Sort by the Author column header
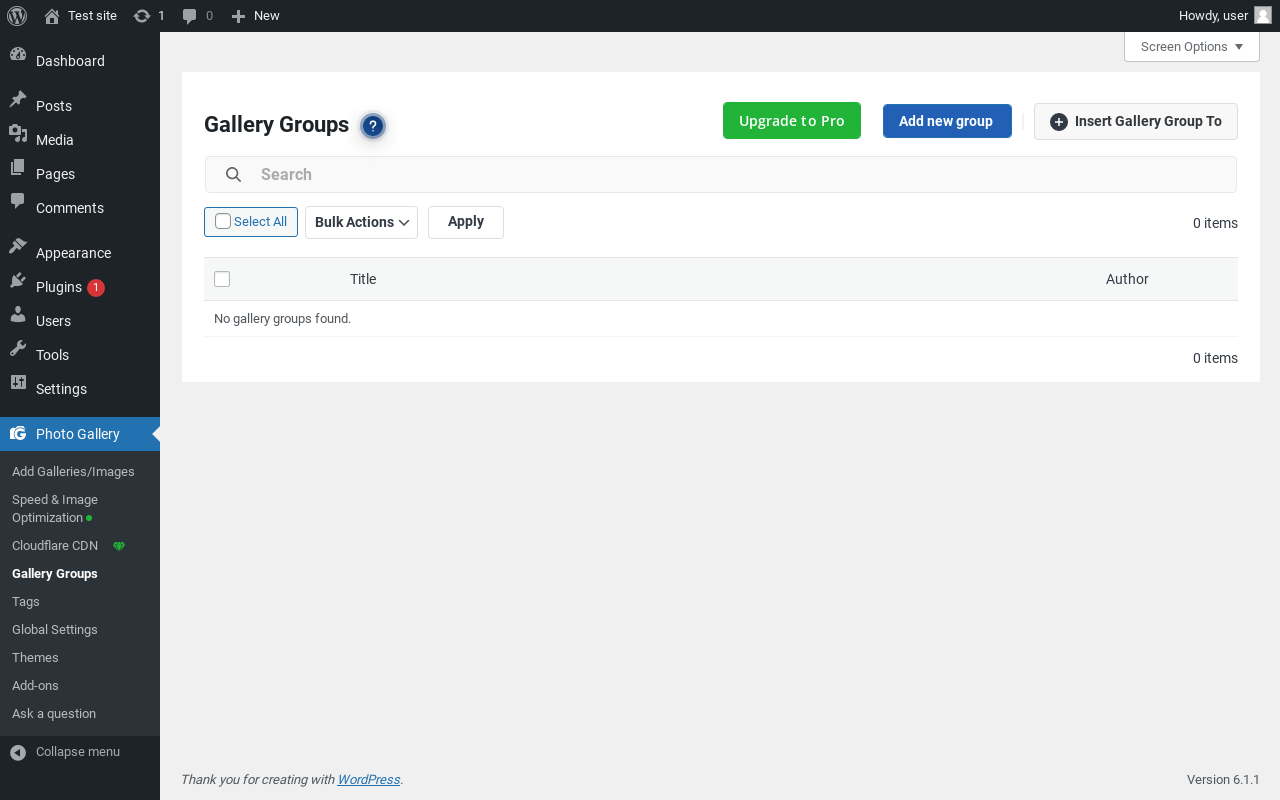1280x800 pixels. pyautogui.click(x=1127, y=279)
